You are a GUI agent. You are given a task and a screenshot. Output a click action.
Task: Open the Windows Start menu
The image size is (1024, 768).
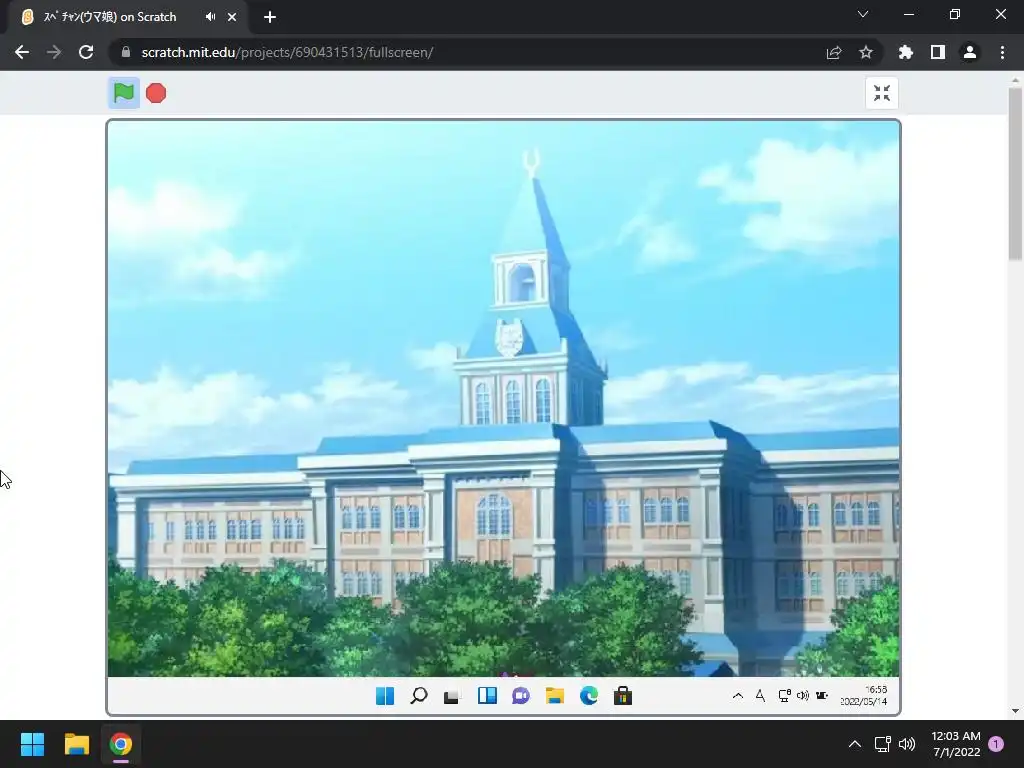(32, 744)
